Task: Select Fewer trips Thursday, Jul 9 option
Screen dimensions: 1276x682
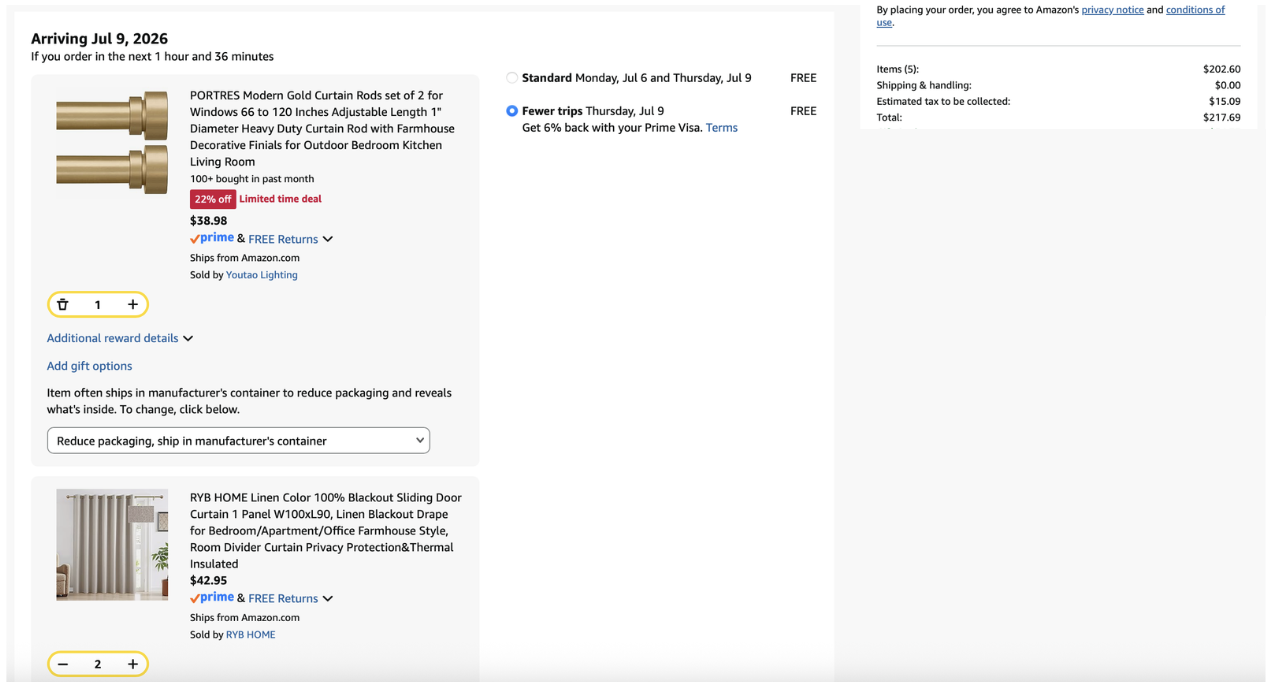Action: [512, 111]
